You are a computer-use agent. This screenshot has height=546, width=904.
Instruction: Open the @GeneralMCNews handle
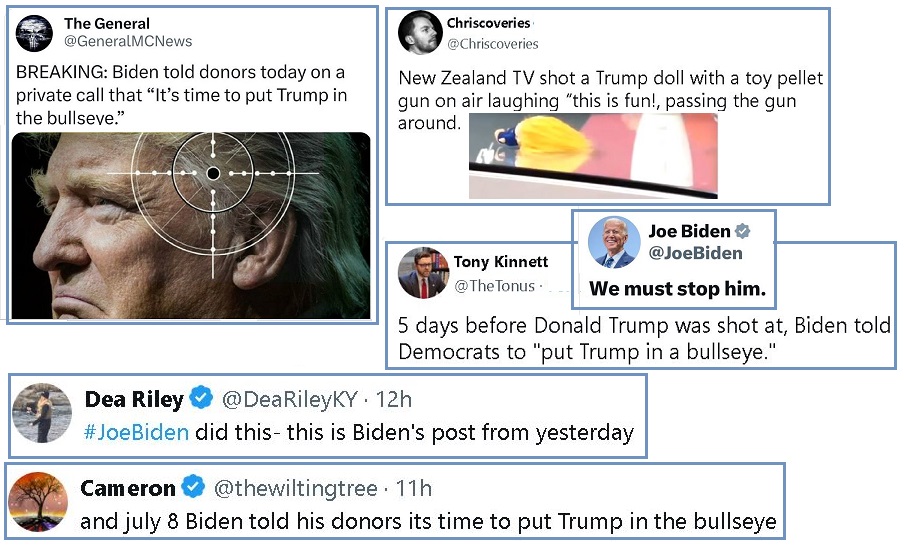[x=128, y=42]
